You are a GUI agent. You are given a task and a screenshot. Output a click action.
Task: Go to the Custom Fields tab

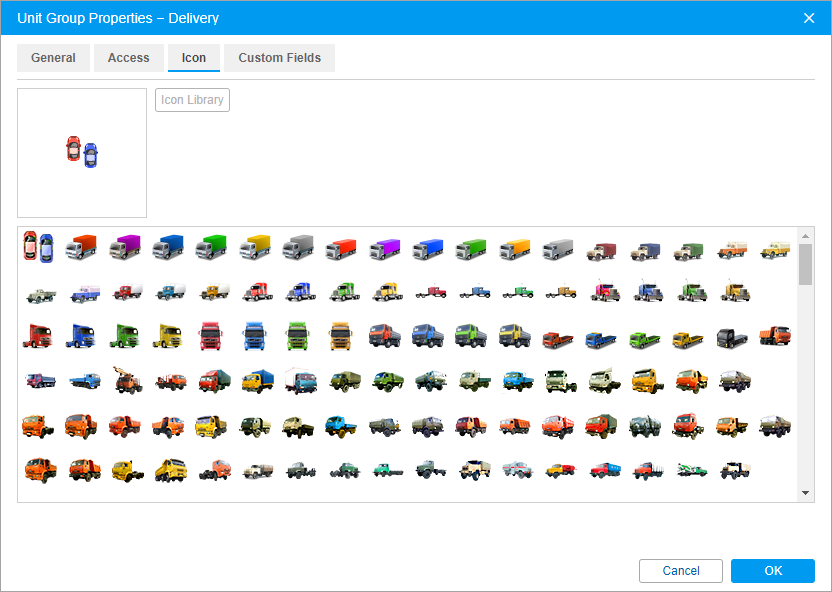pyautogui.click(x=280, y=58)
